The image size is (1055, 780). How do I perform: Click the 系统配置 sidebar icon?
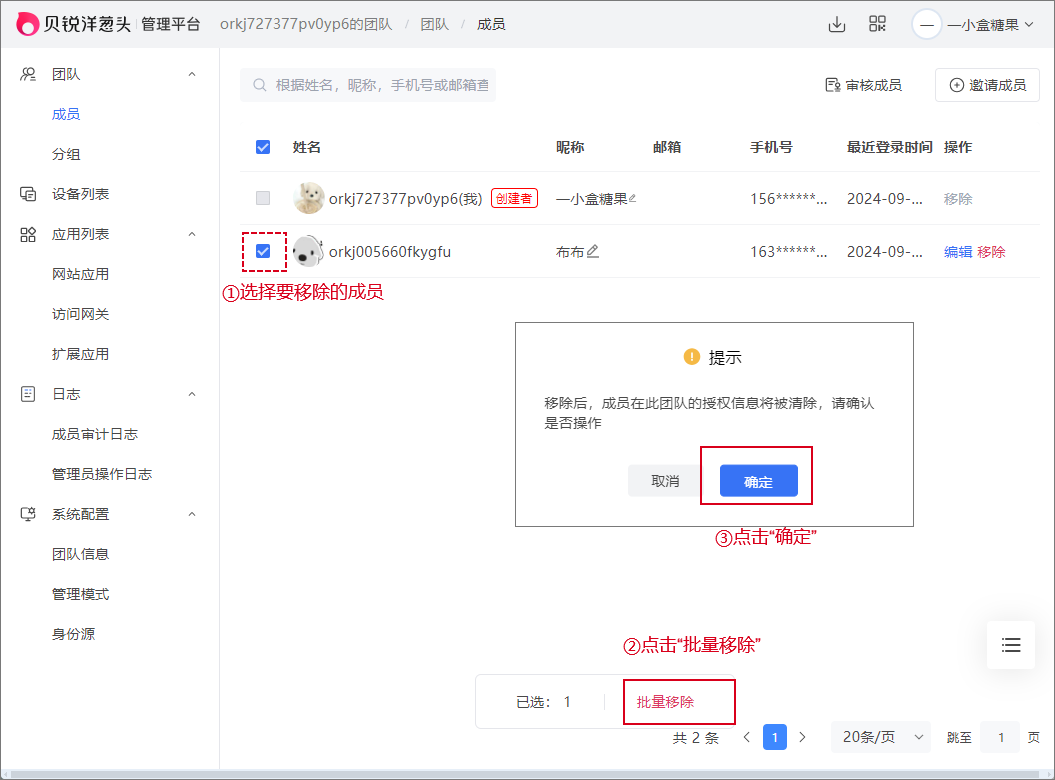click(x=27, y=513)
